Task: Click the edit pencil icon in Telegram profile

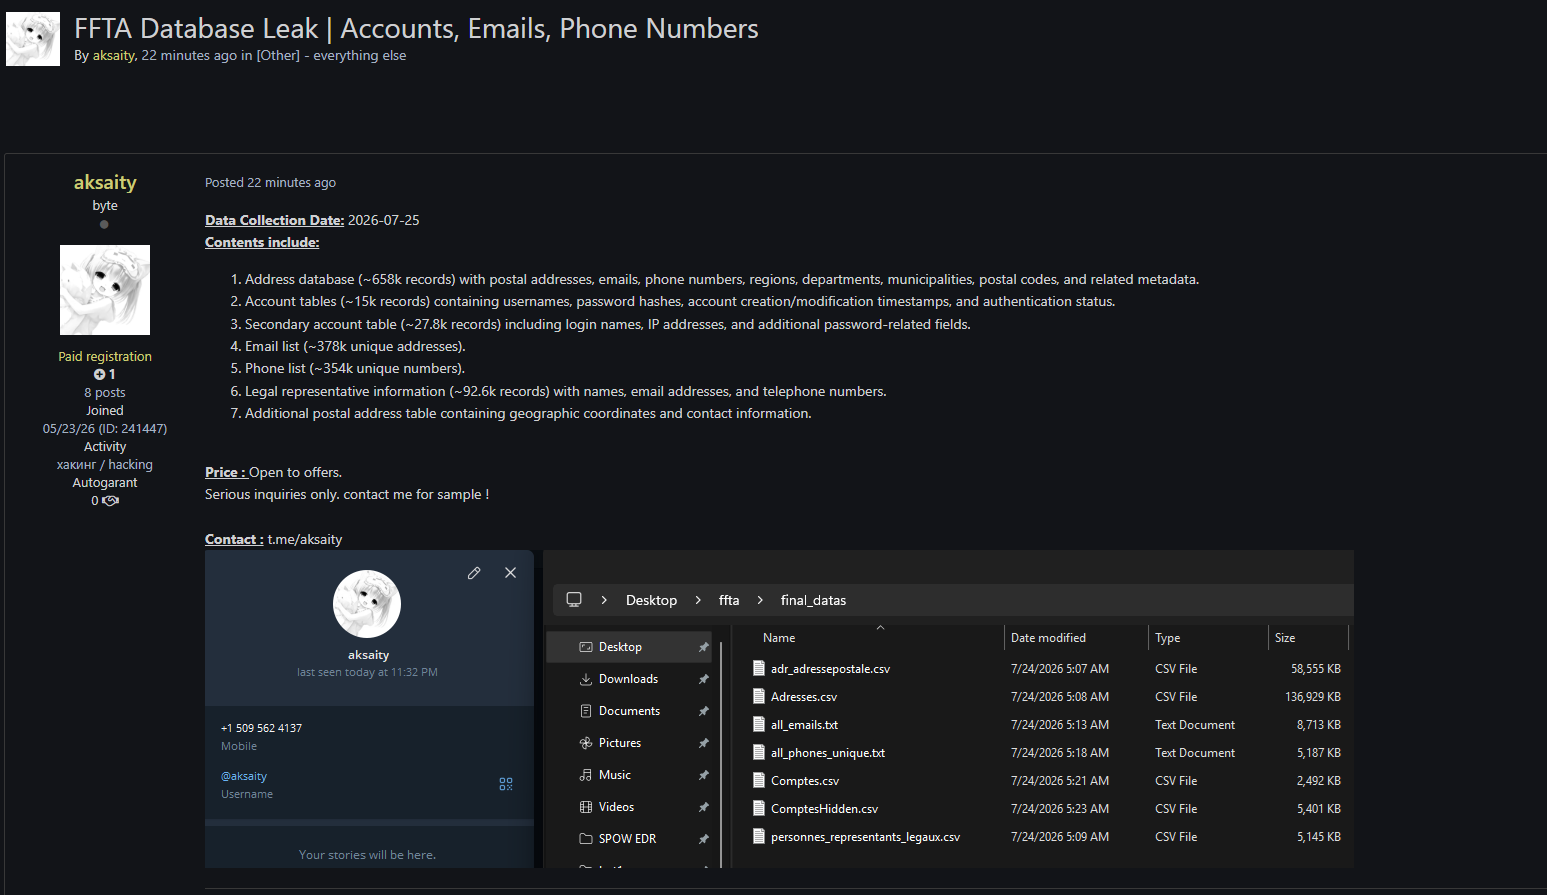Action: click(474, 573)
